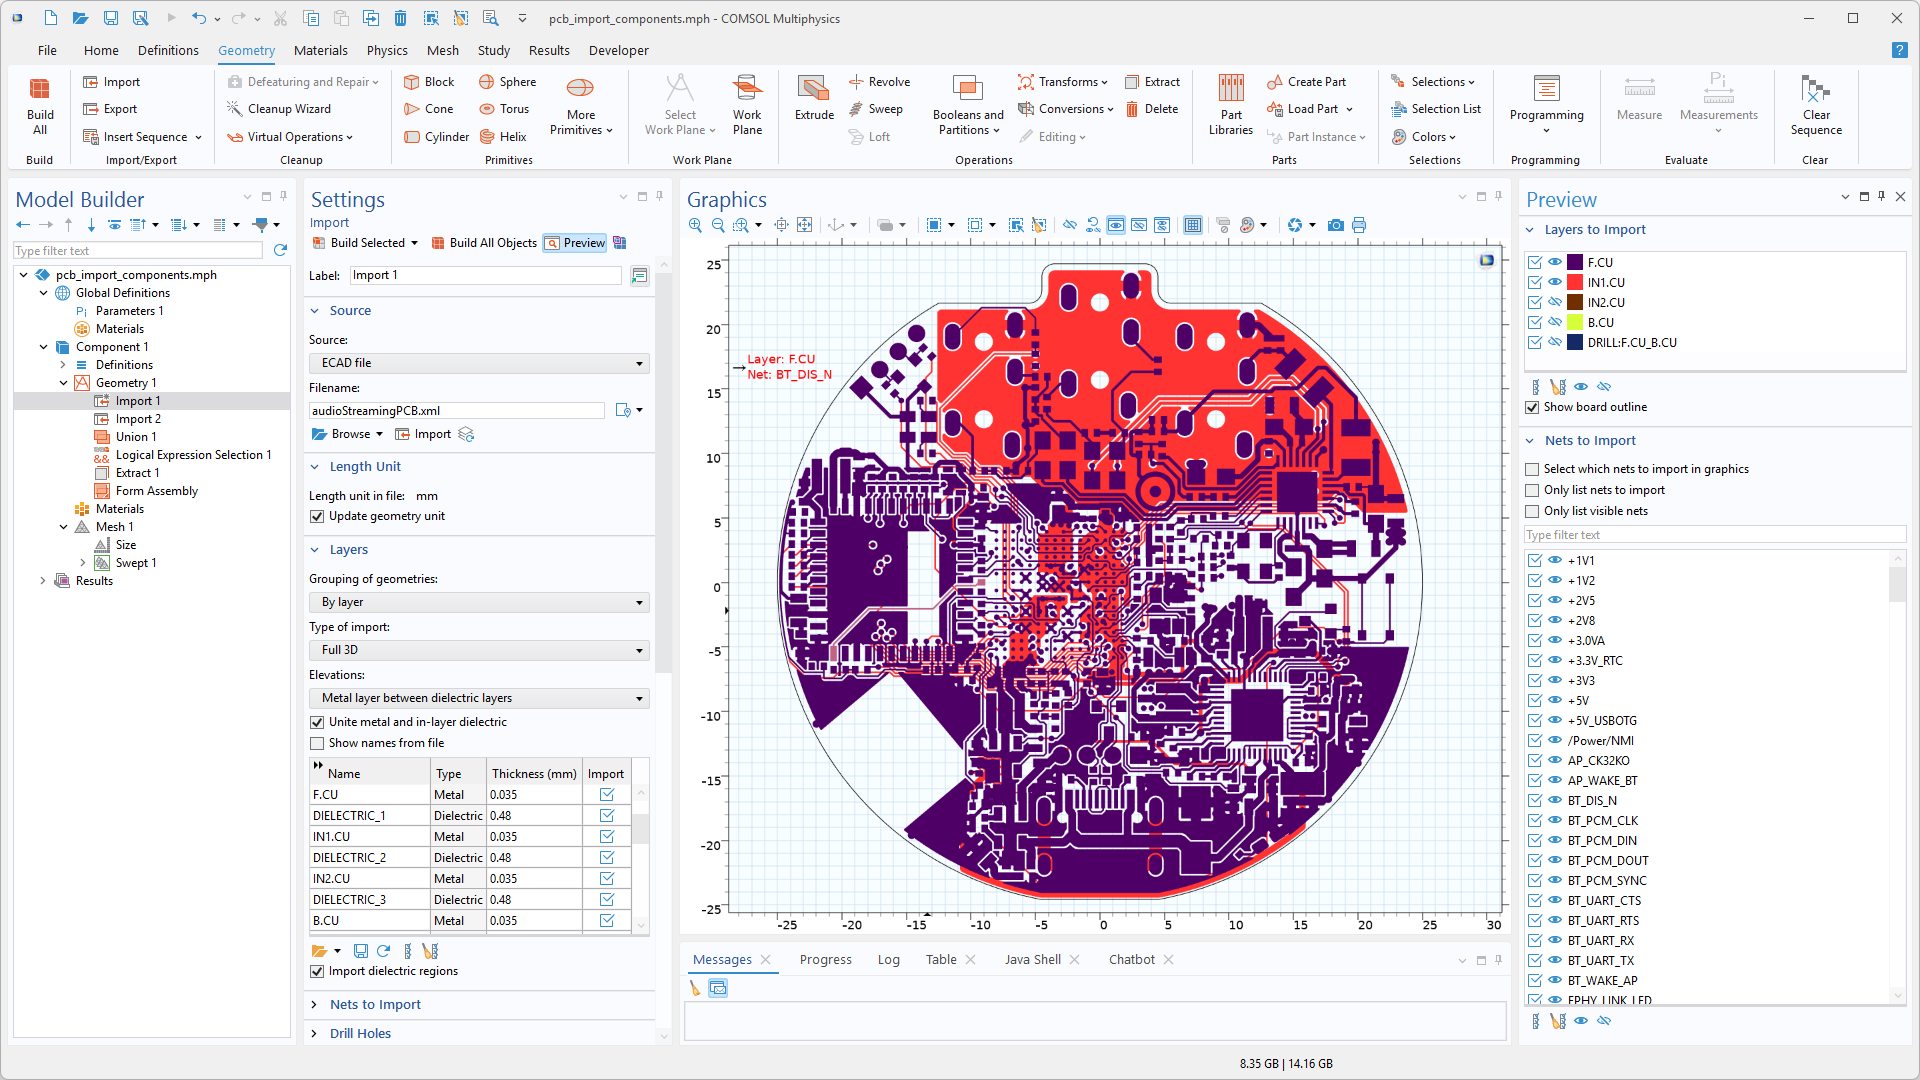This screenshot has width=1920, height=1080.
Task: Toggle Import dielectric regions checkbox
Action: pos(317,971)
